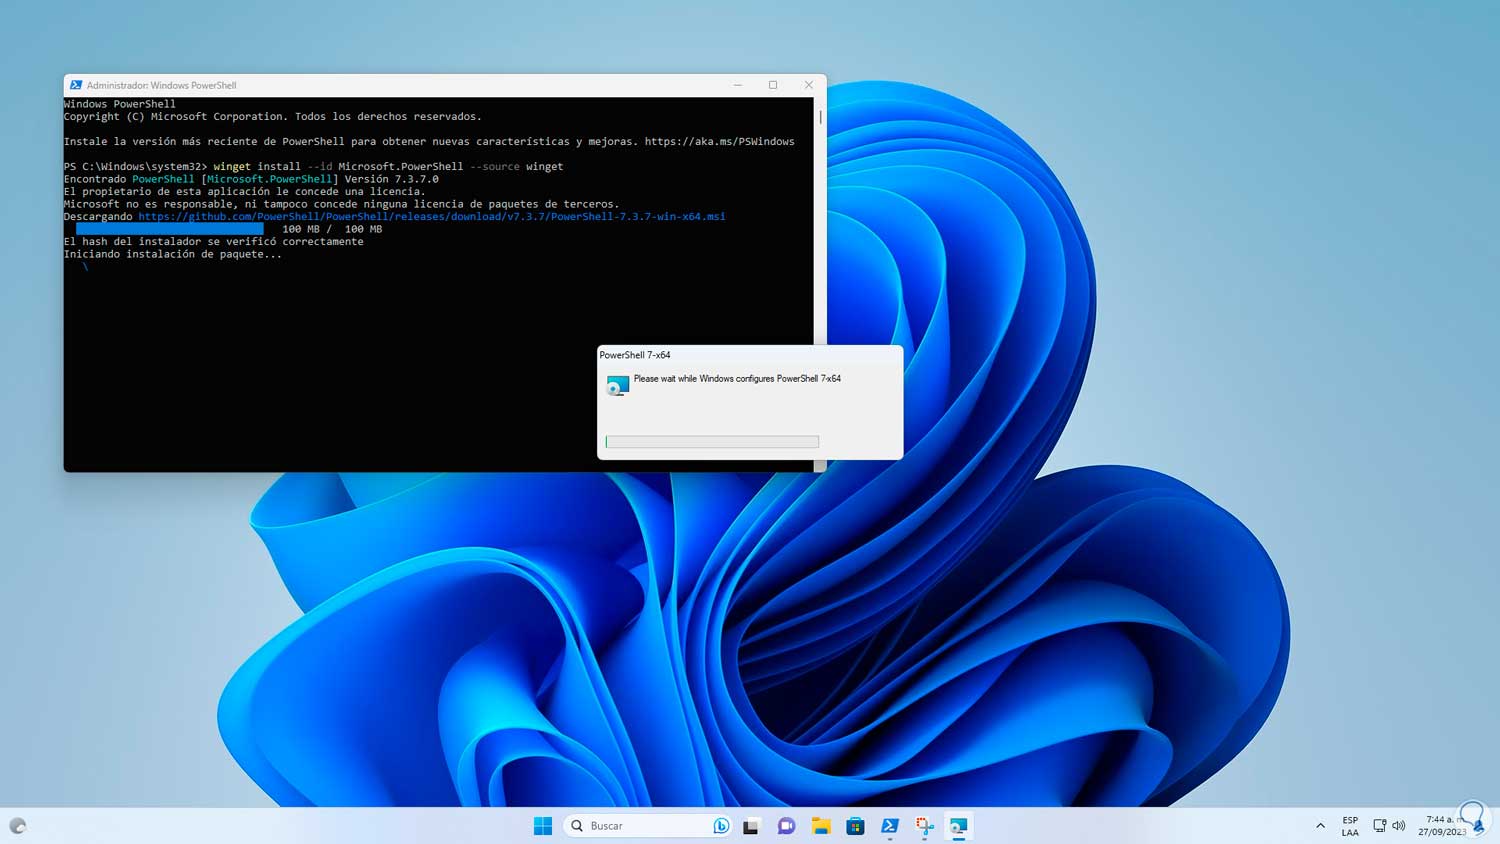Switch to the PowerShell taskbar icon

(x=889, y=826)
